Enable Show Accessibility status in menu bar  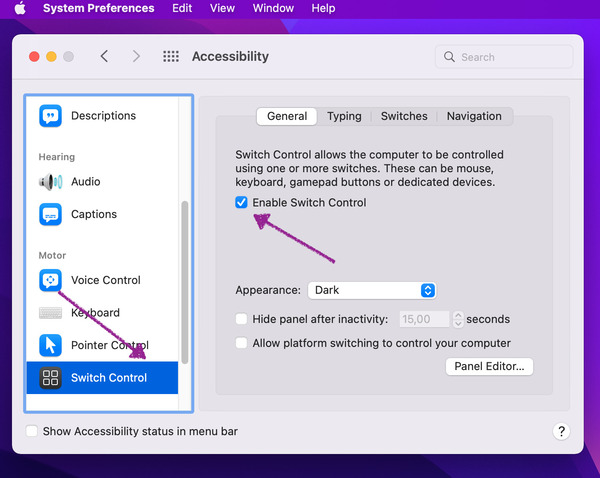point(31,431)
